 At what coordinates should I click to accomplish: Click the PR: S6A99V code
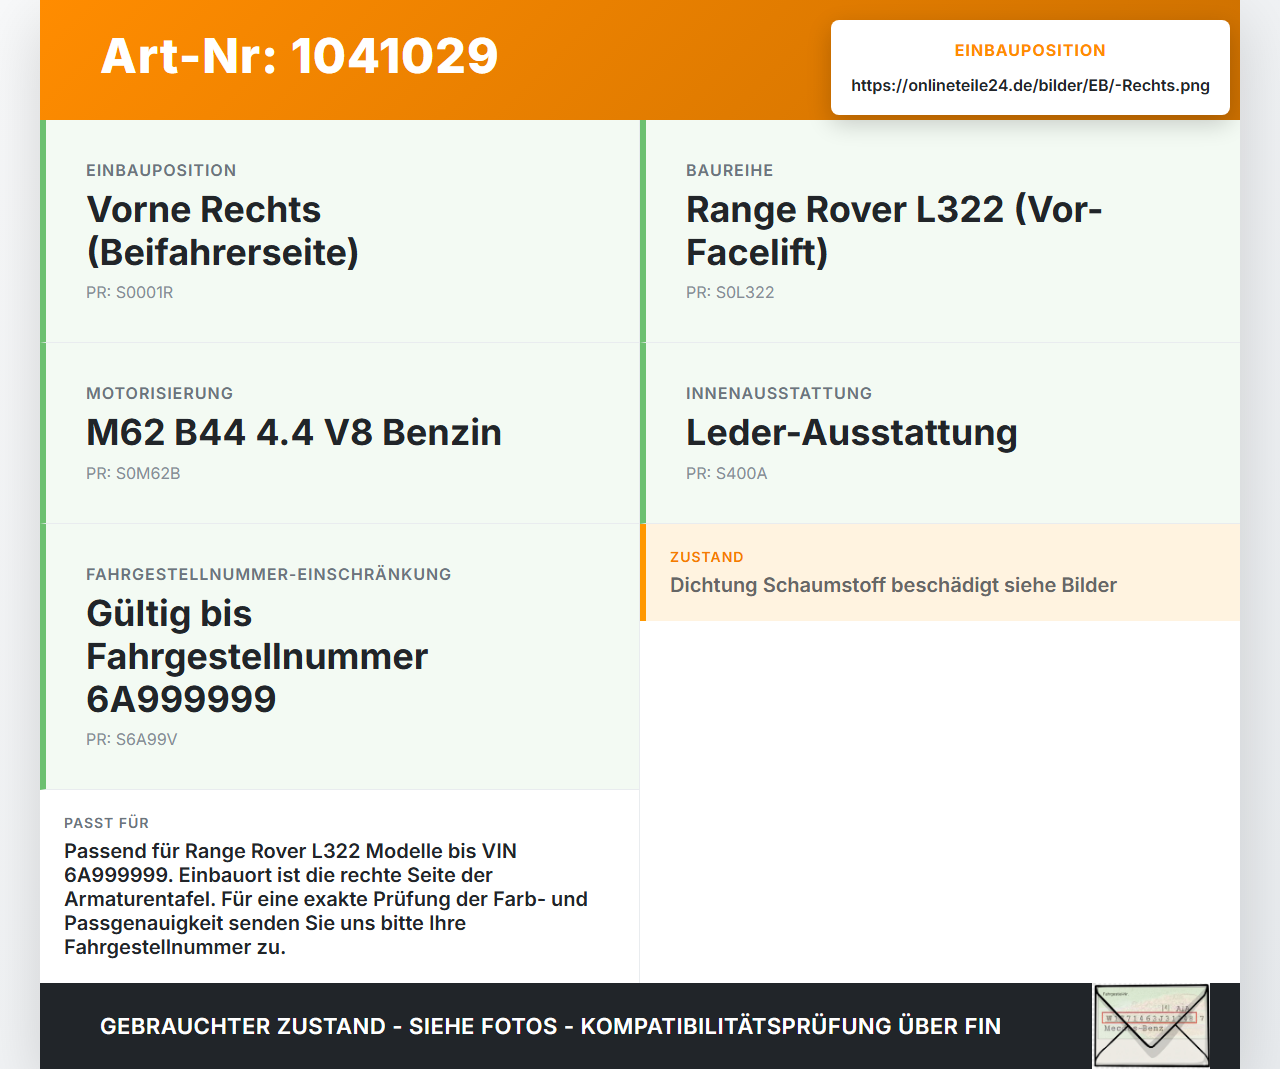(x=131, y=739)
